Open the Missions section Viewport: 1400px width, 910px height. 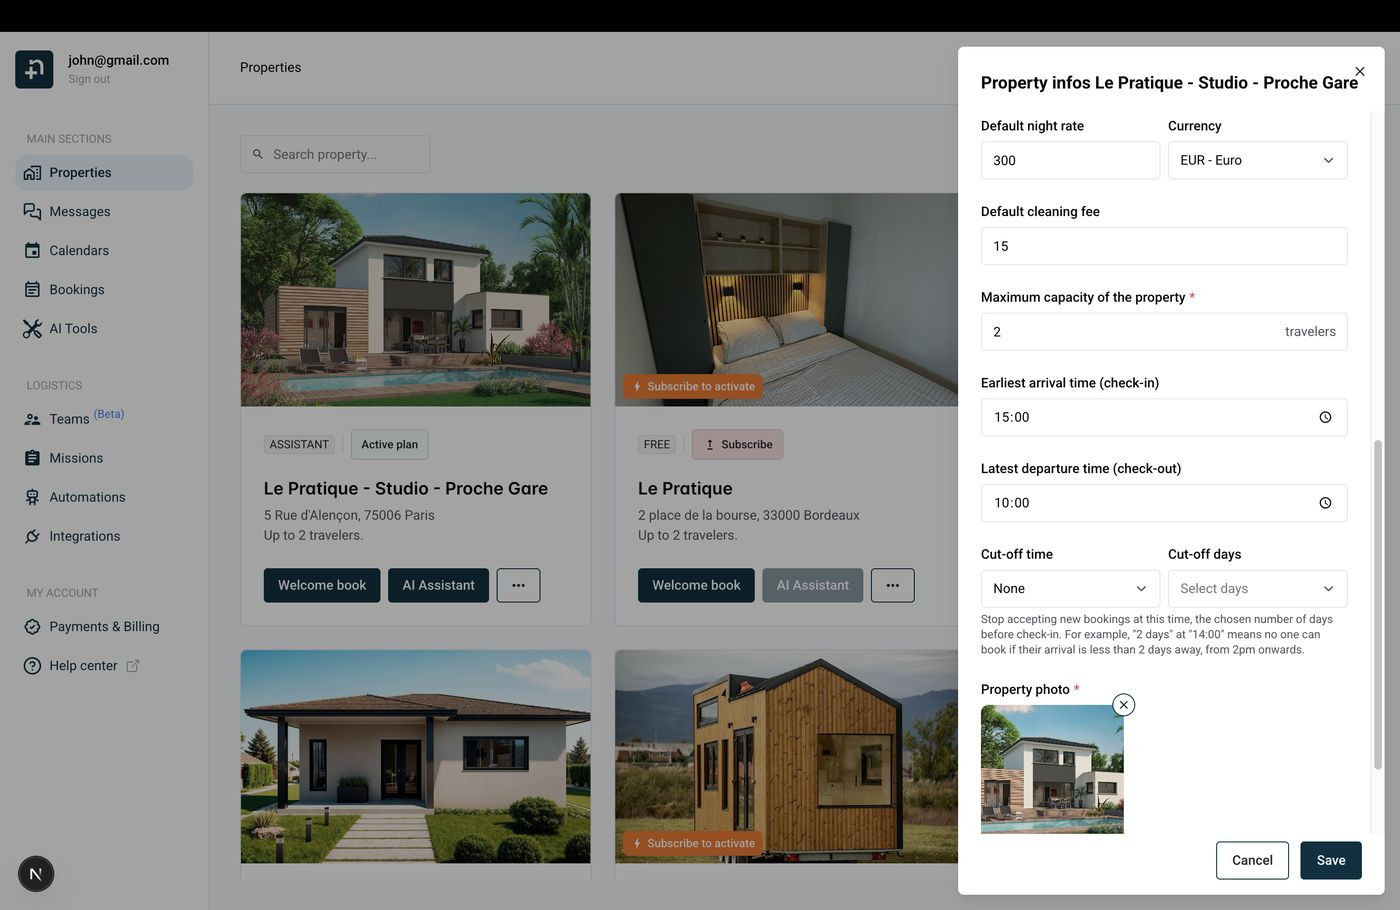(x=76, y=458)
